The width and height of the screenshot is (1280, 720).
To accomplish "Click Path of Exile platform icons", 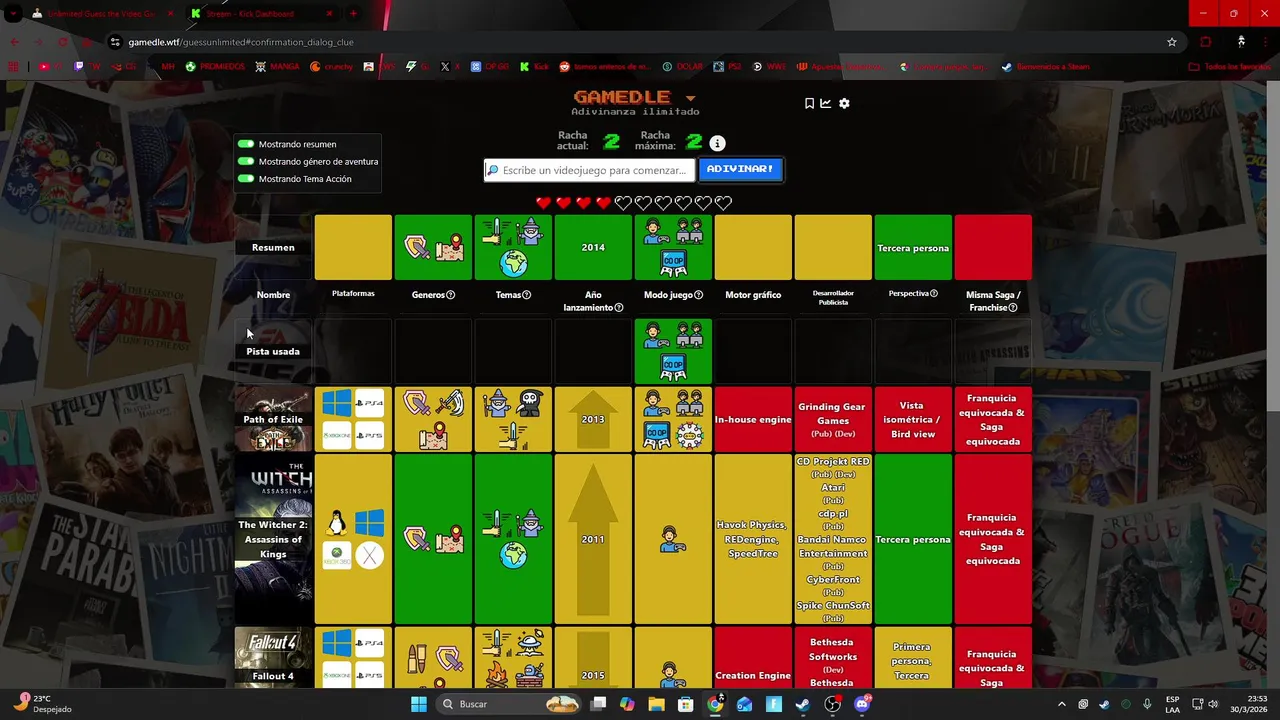I will [x=353, y=419].
